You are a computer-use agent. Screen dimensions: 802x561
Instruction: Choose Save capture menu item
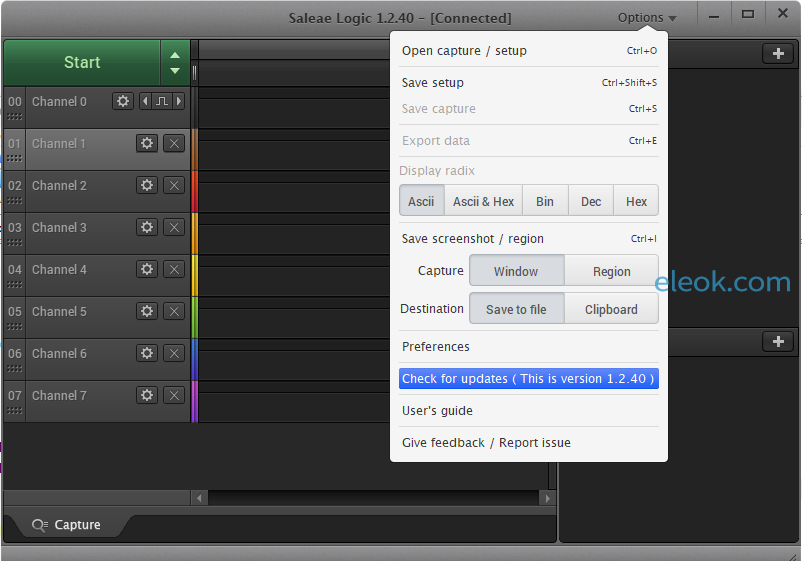(x=529, y=108)
